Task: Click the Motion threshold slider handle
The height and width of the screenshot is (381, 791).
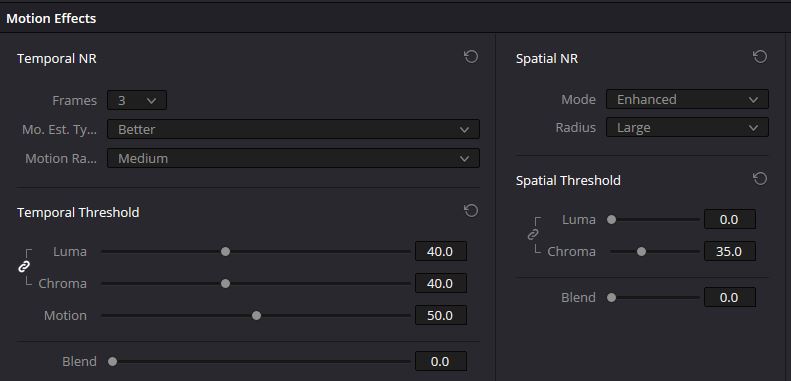Action: tap(256, 315)
